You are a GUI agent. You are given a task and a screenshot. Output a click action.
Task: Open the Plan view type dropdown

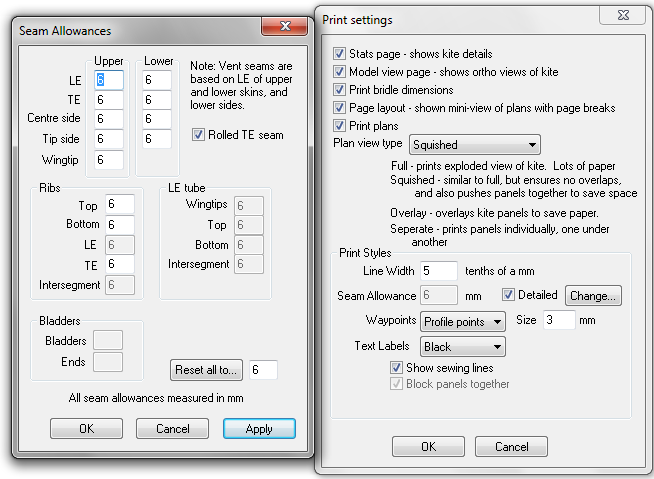coord(474,144)
